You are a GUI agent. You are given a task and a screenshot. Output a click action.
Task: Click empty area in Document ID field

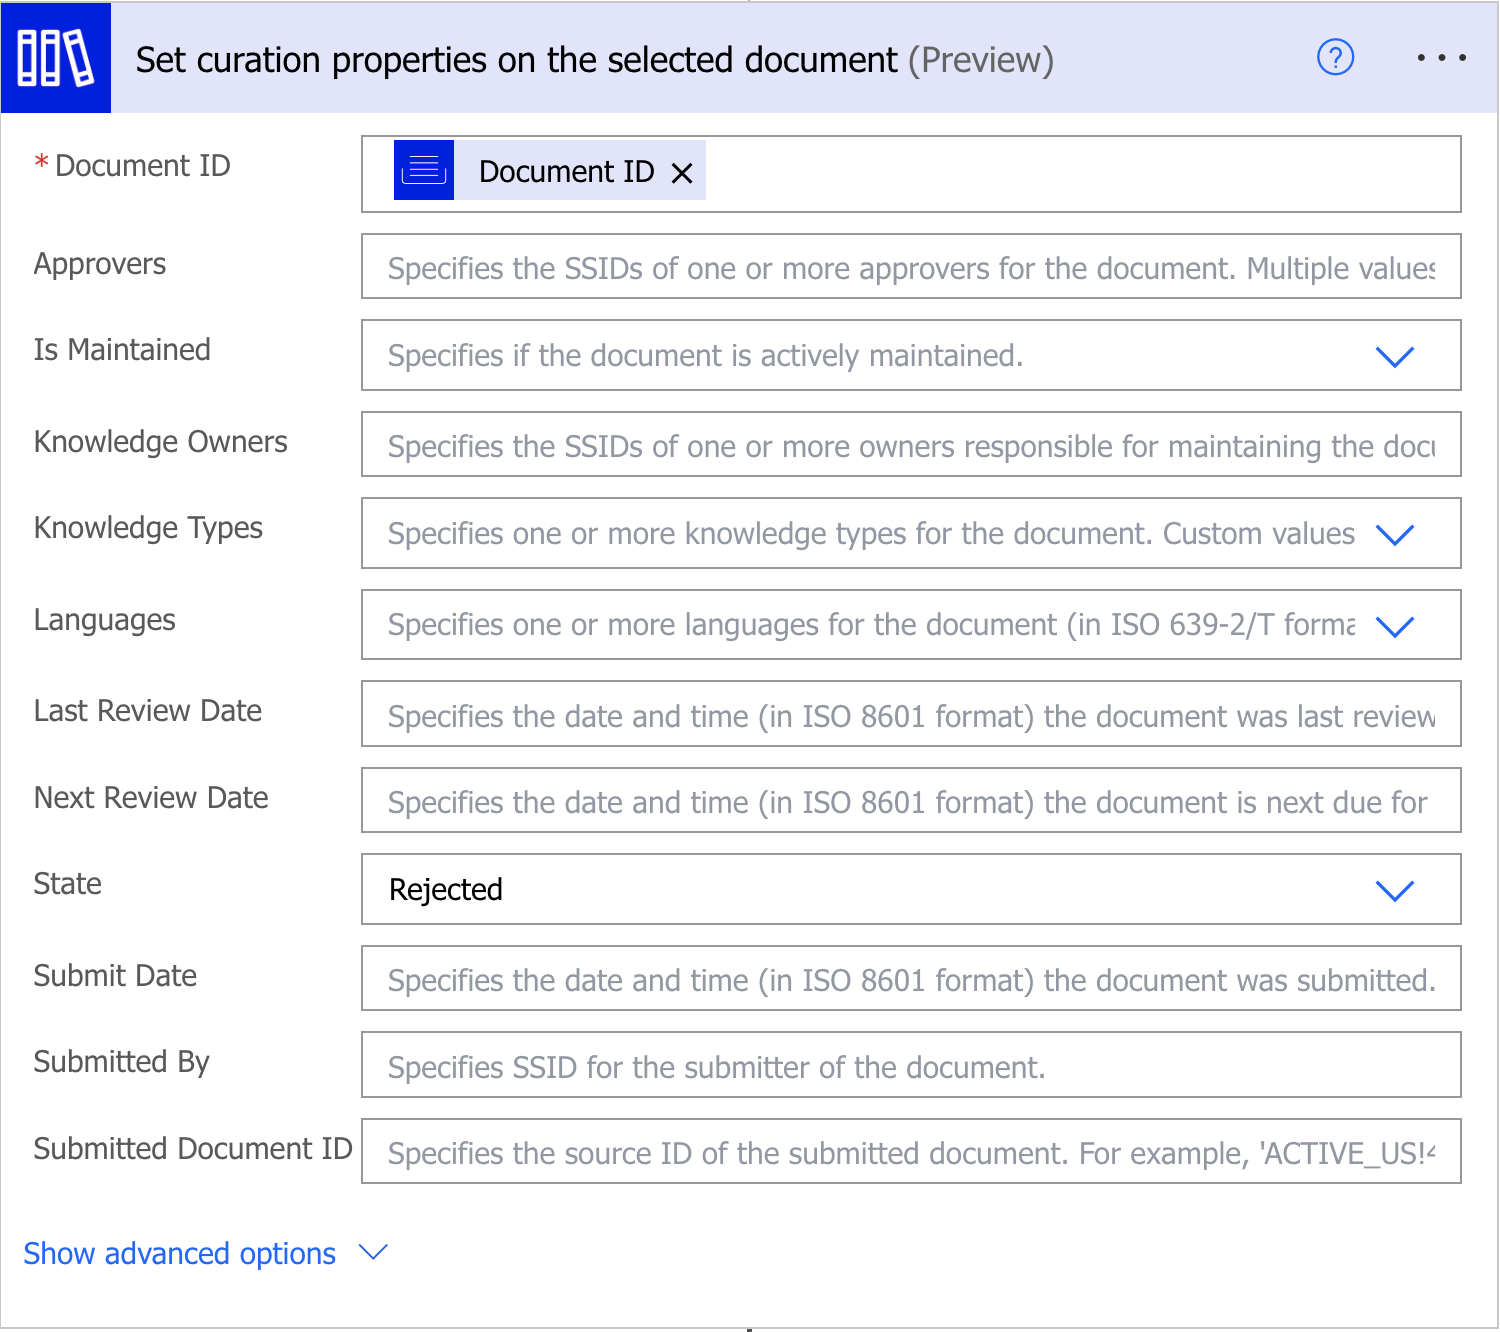(1080, 174)
